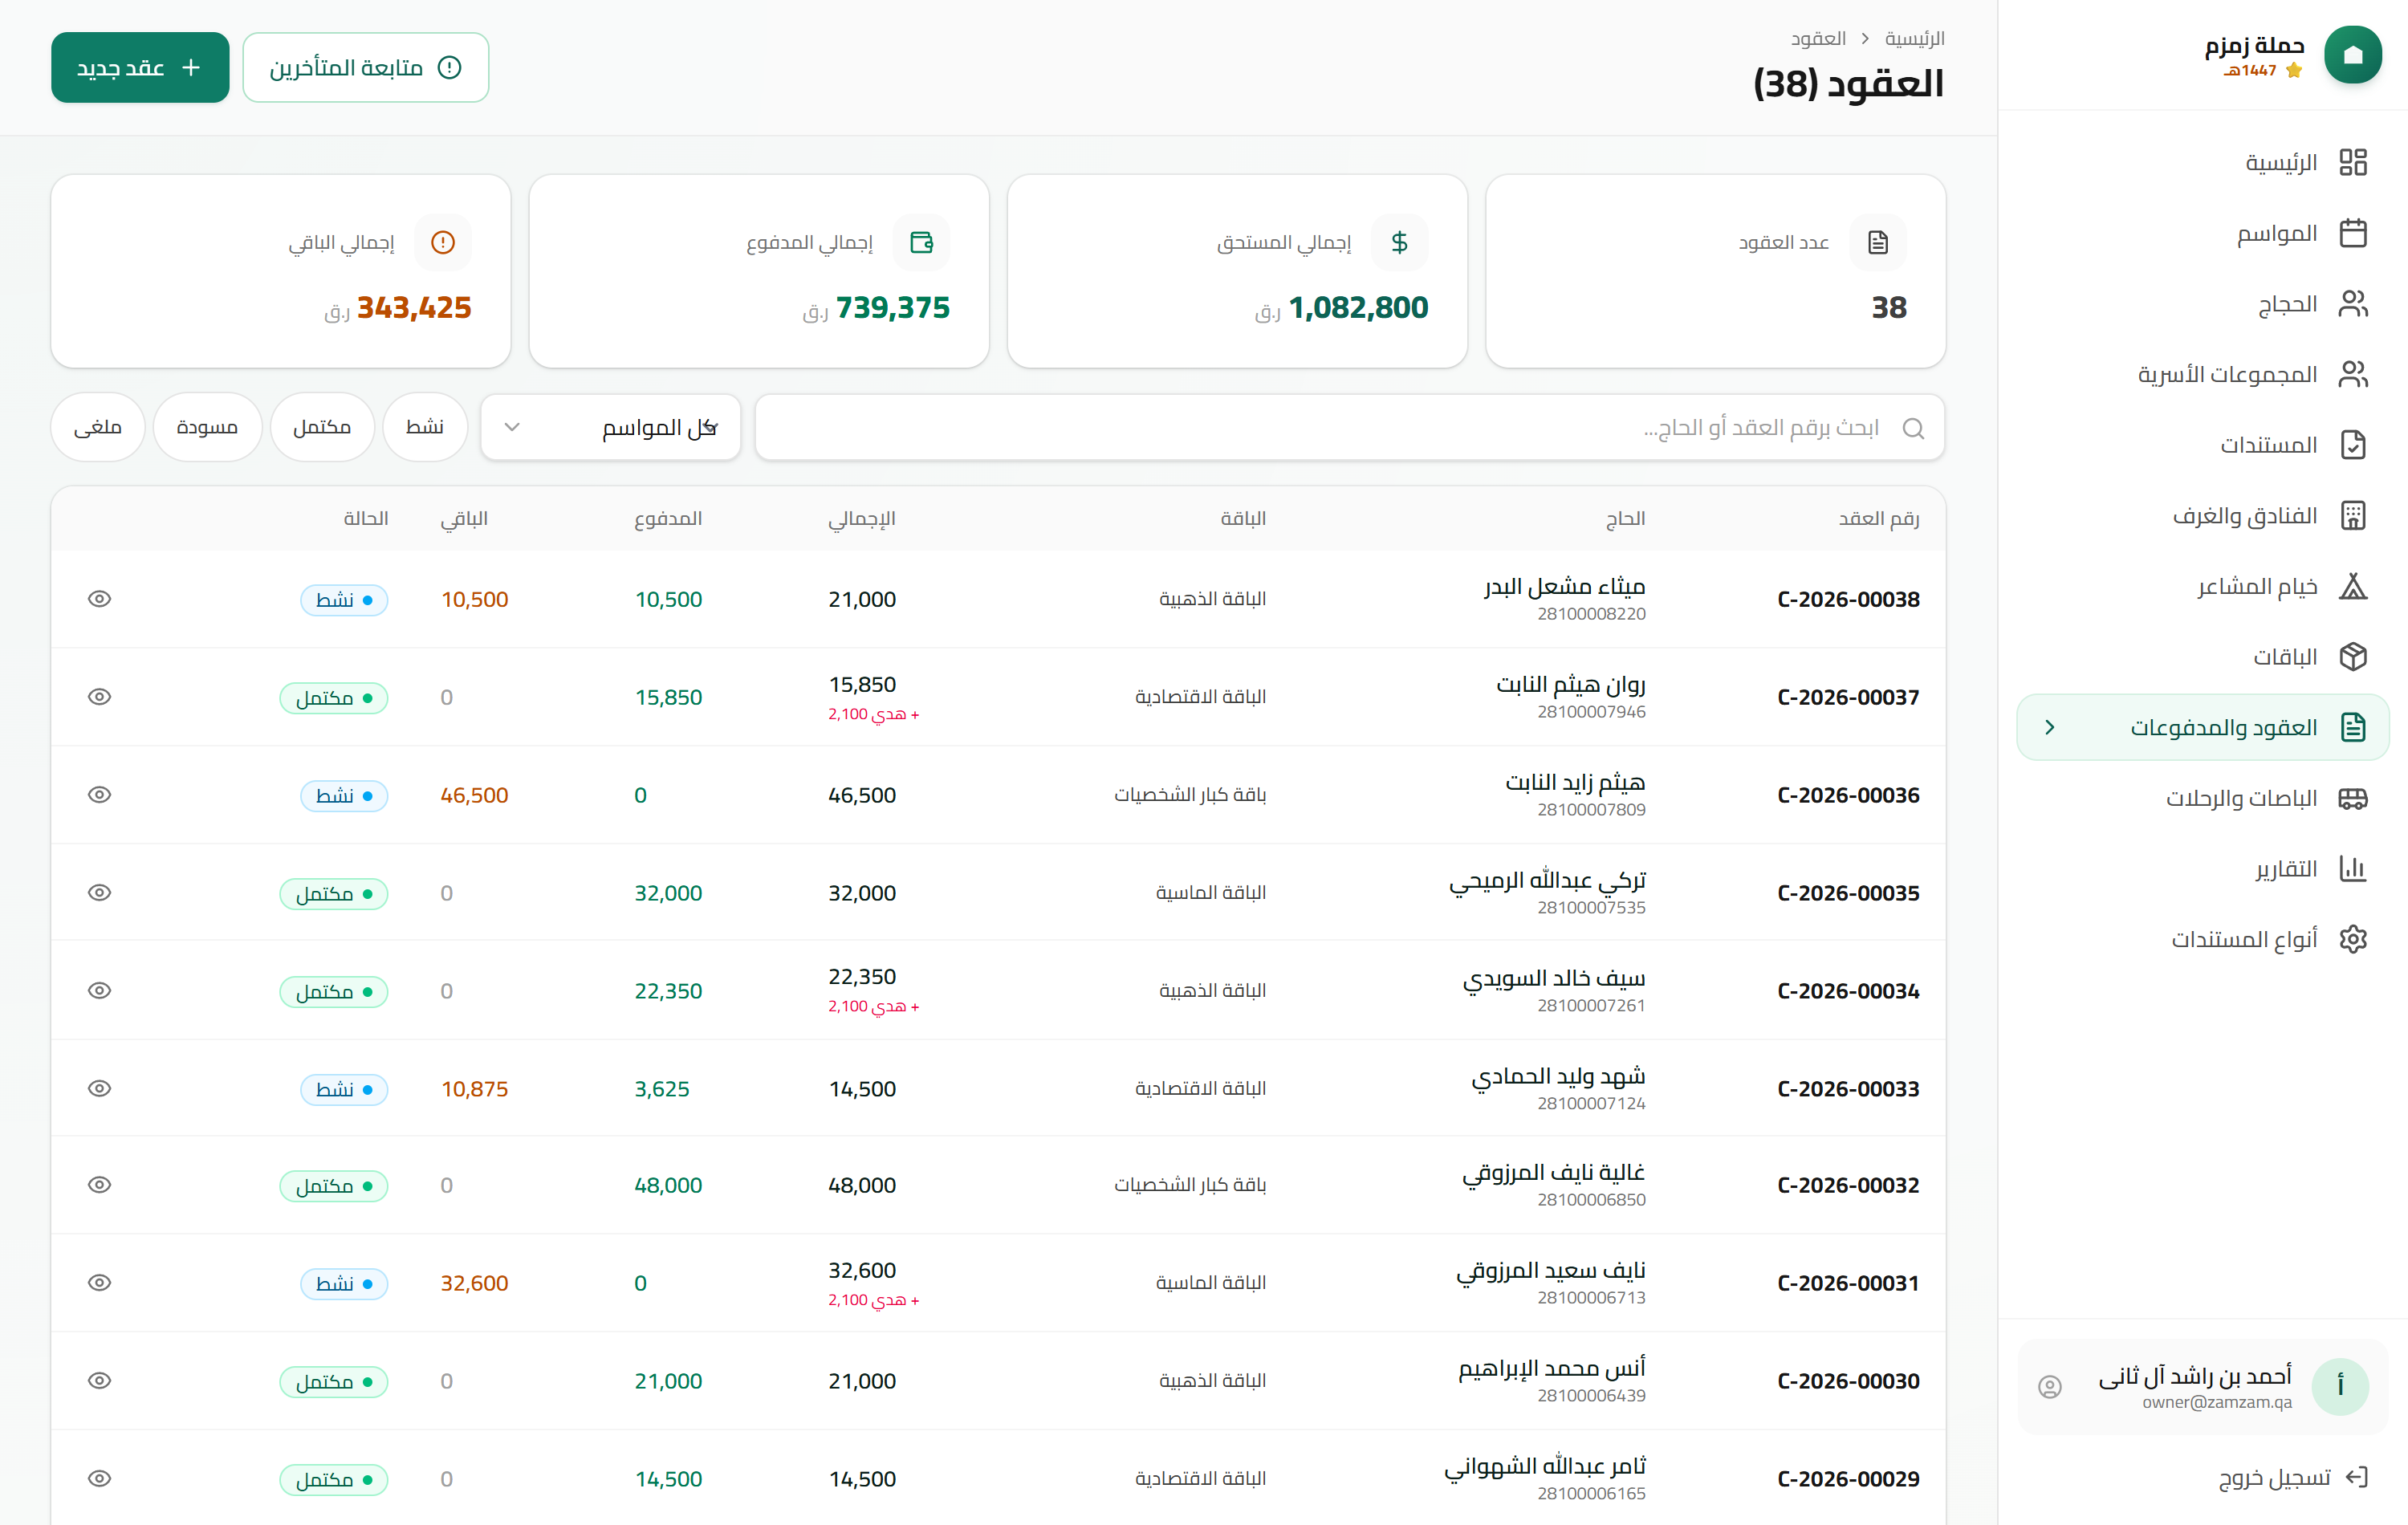View contract C-2026-00031 with eye icon
2408x1525 pixels.
[x=99, y=1283]
